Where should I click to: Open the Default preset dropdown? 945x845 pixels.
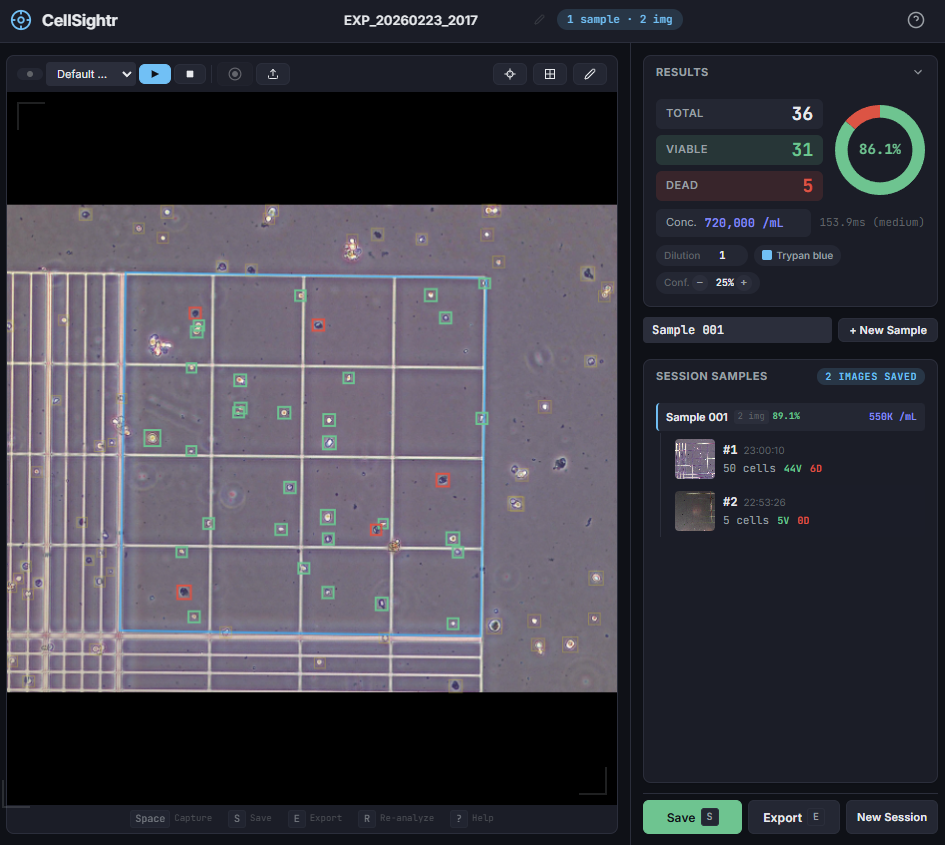click(x=91, y=74)
